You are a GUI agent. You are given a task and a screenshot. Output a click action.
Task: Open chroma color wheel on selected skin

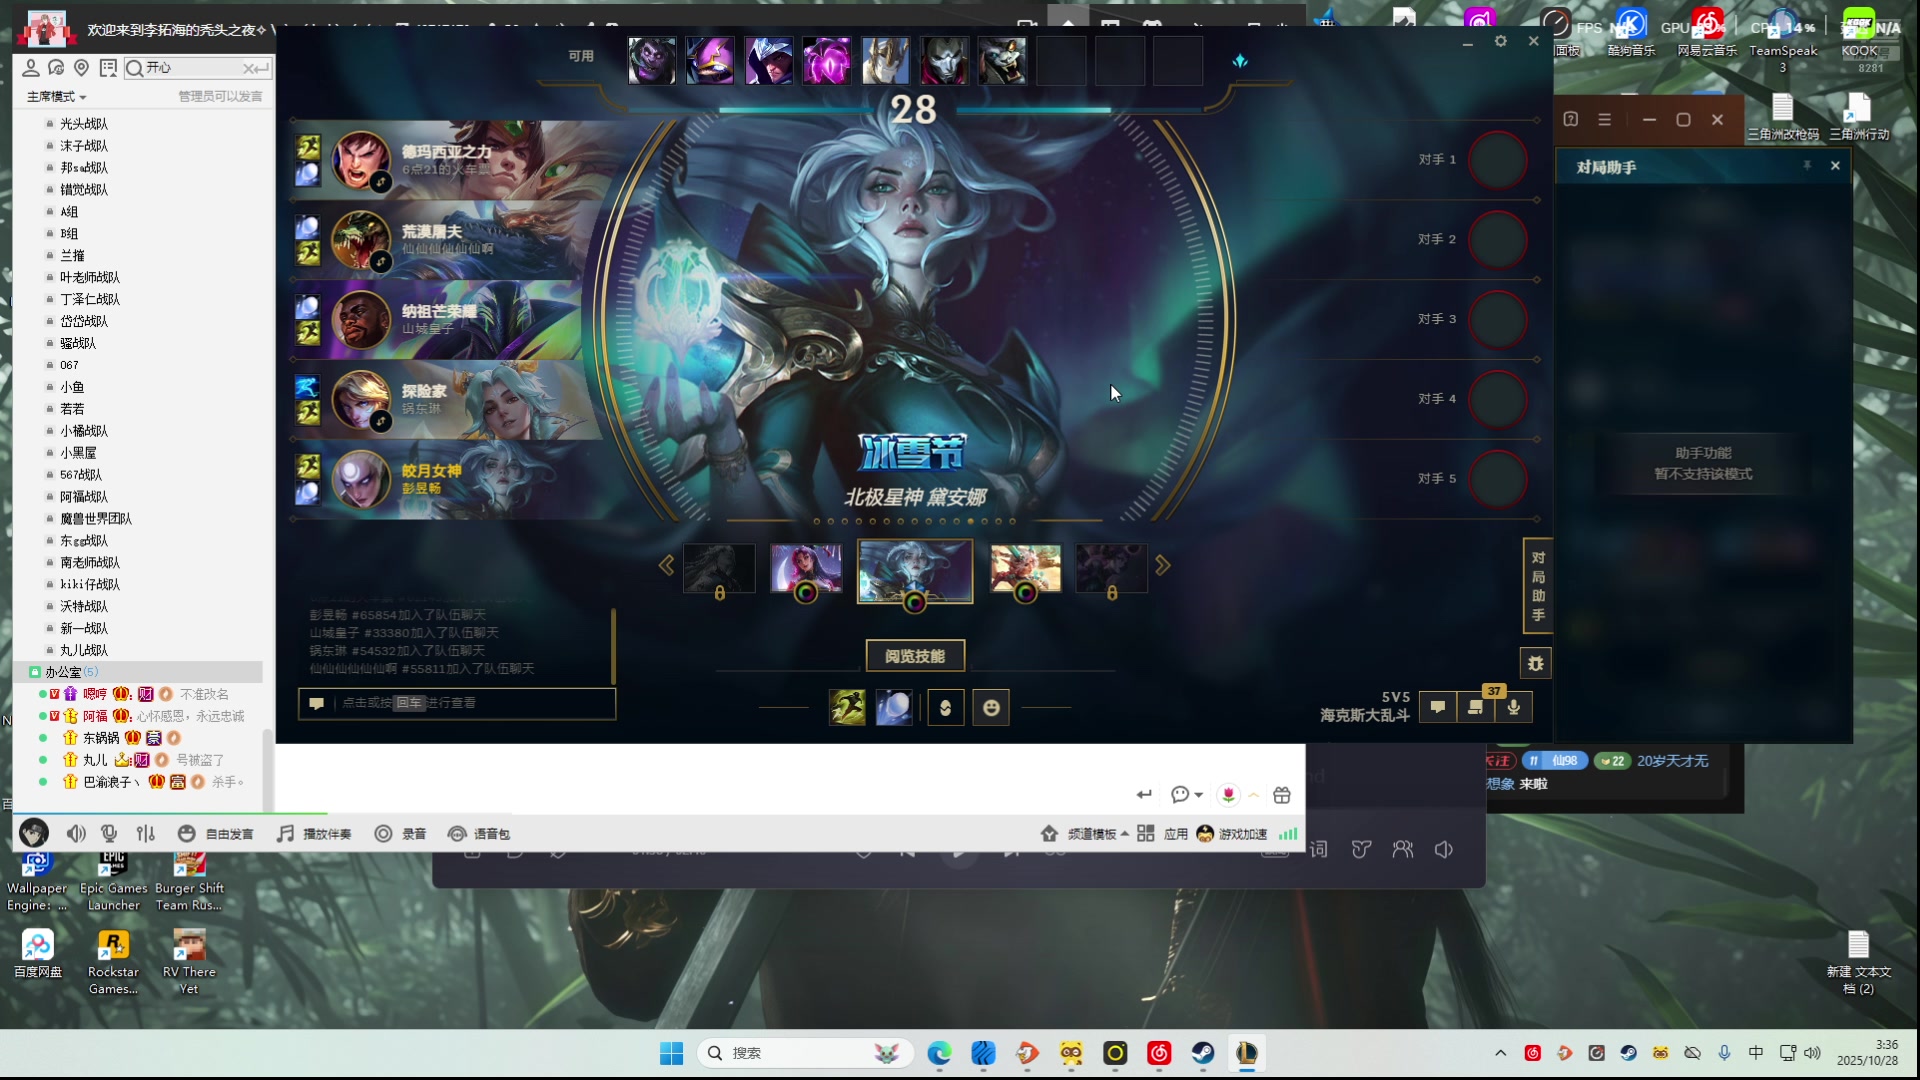click(914, 602)
